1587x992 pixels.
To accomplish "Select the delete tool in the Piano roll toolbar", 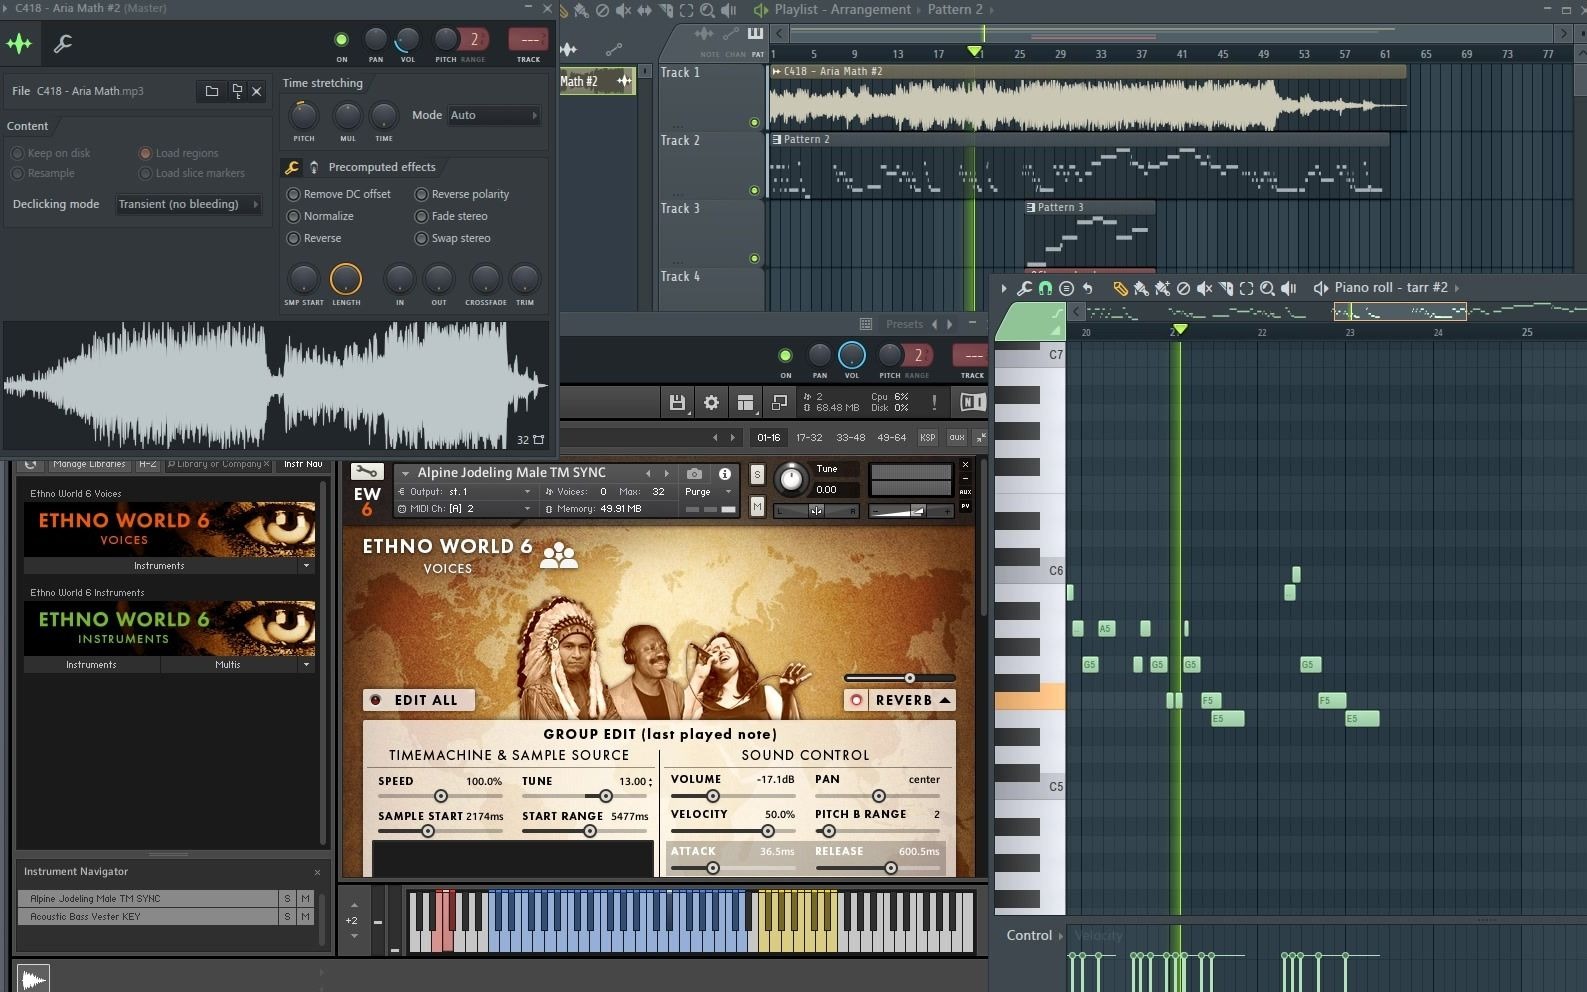I will [1183, 288].
